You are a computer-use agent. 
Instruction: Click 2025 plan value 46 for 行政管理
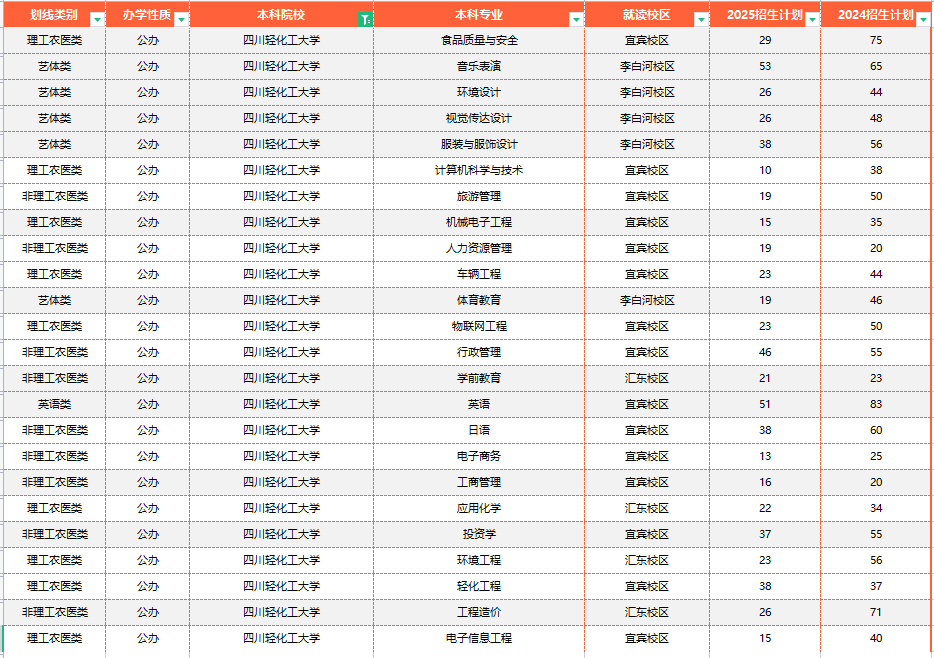(765, 353)
